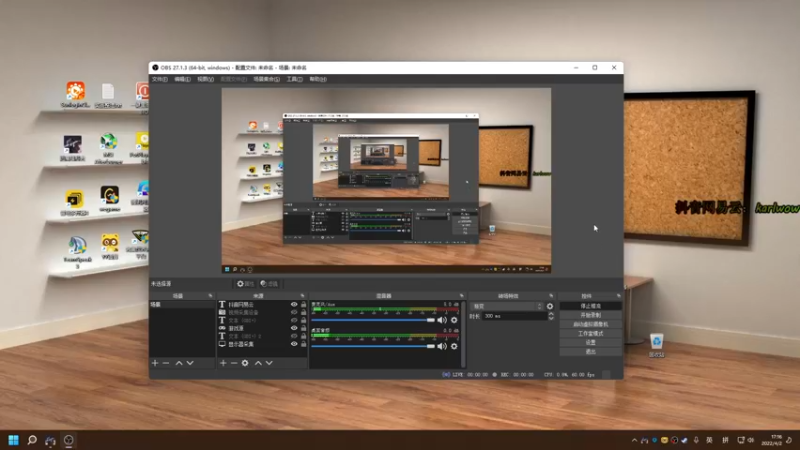Open mic audio settings gear in mixer
The height and width of the screenshot is (450, 800).
click(x=454, y=320)
